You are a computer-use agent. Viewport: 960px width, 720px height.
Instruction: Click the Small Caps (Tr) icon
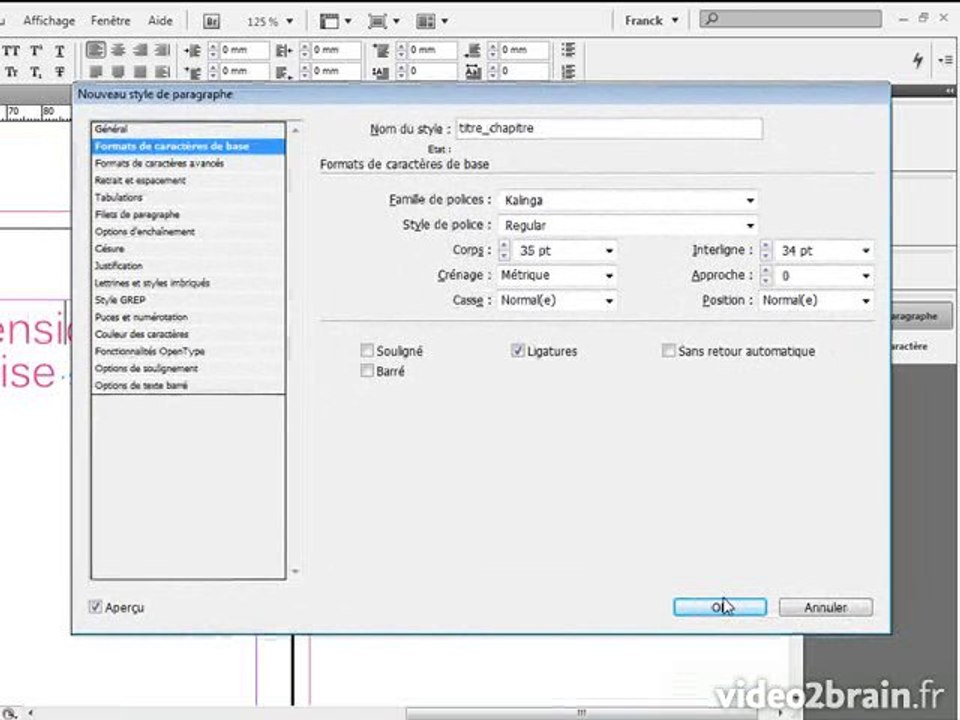(x=11, y=72)
